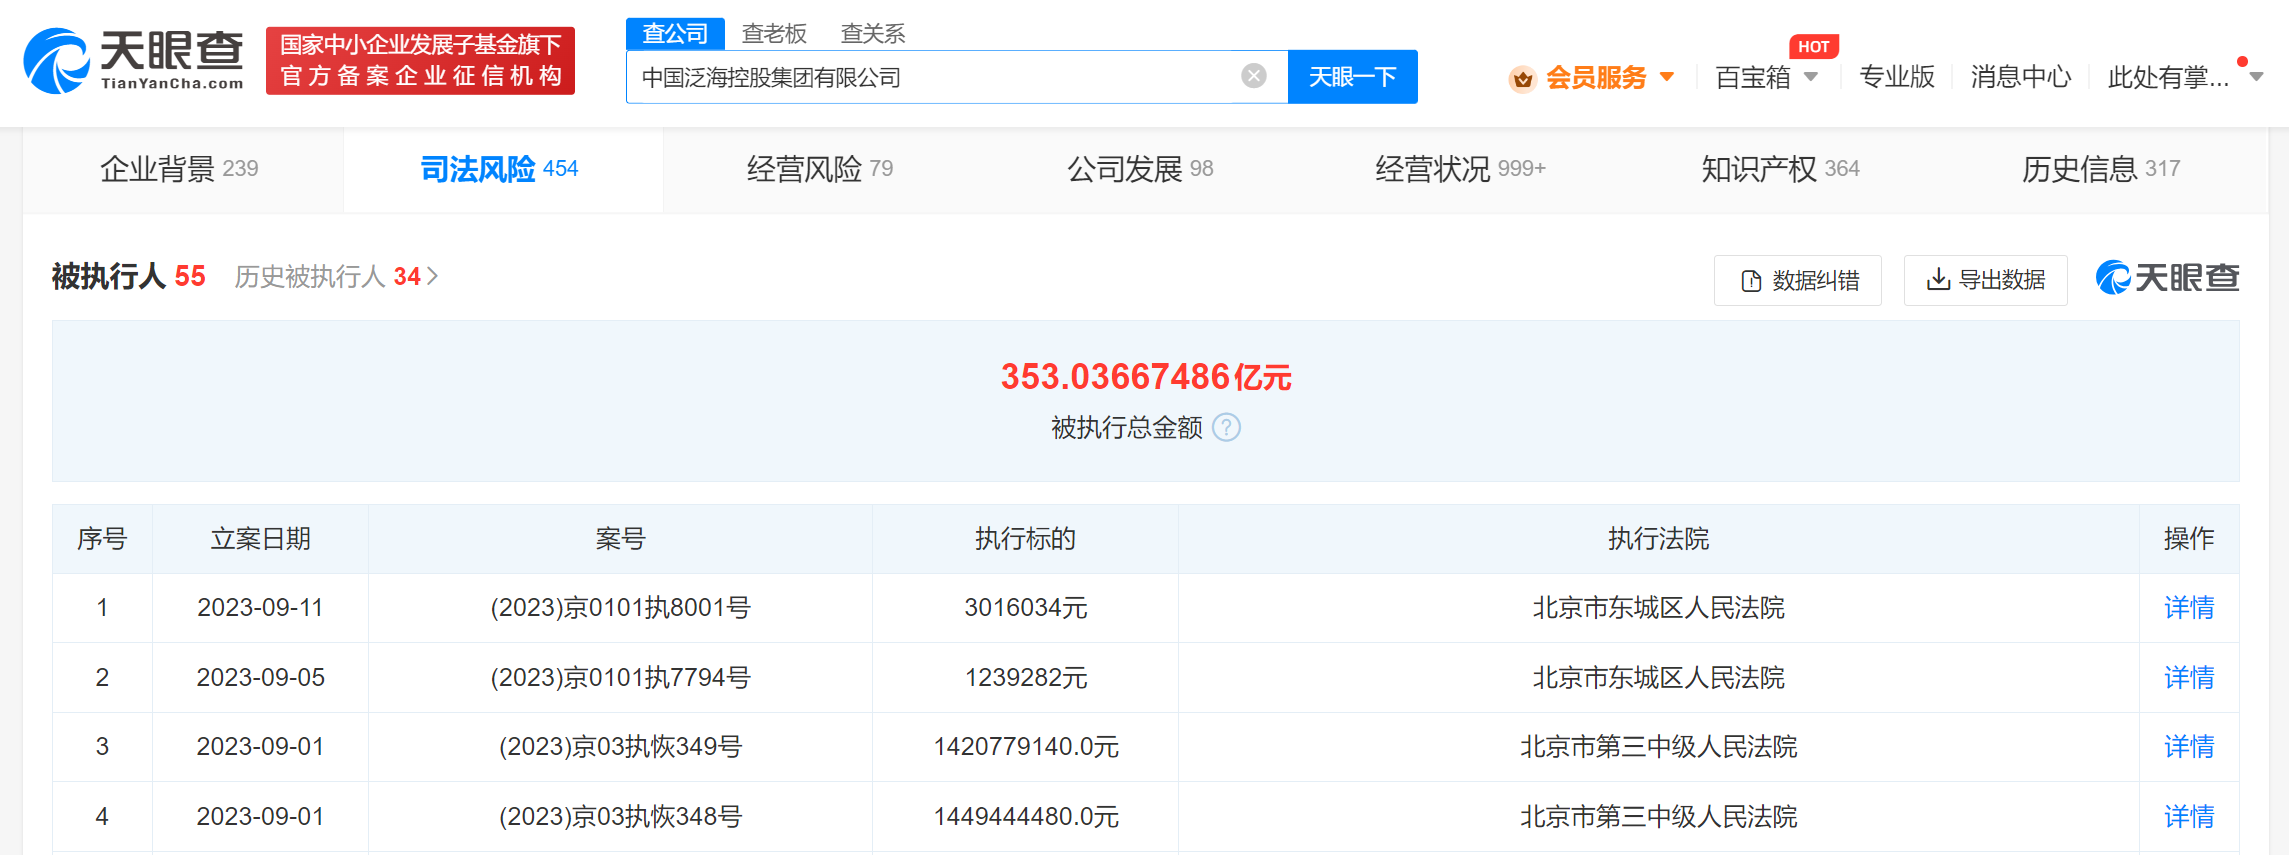This screenshot has height=855, width=2289.
Task: Open 百宝箱 menu
Action: point(1753,77)
